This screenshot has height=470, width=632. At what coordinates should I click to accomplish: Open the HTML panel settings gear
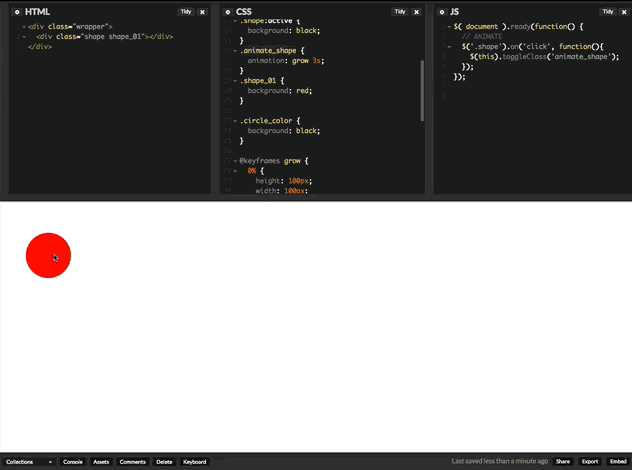[x=17, y=12]
